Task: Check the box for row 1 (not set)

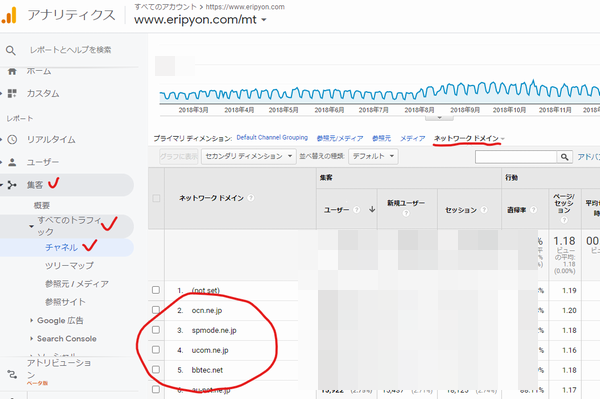Action: 156,290
